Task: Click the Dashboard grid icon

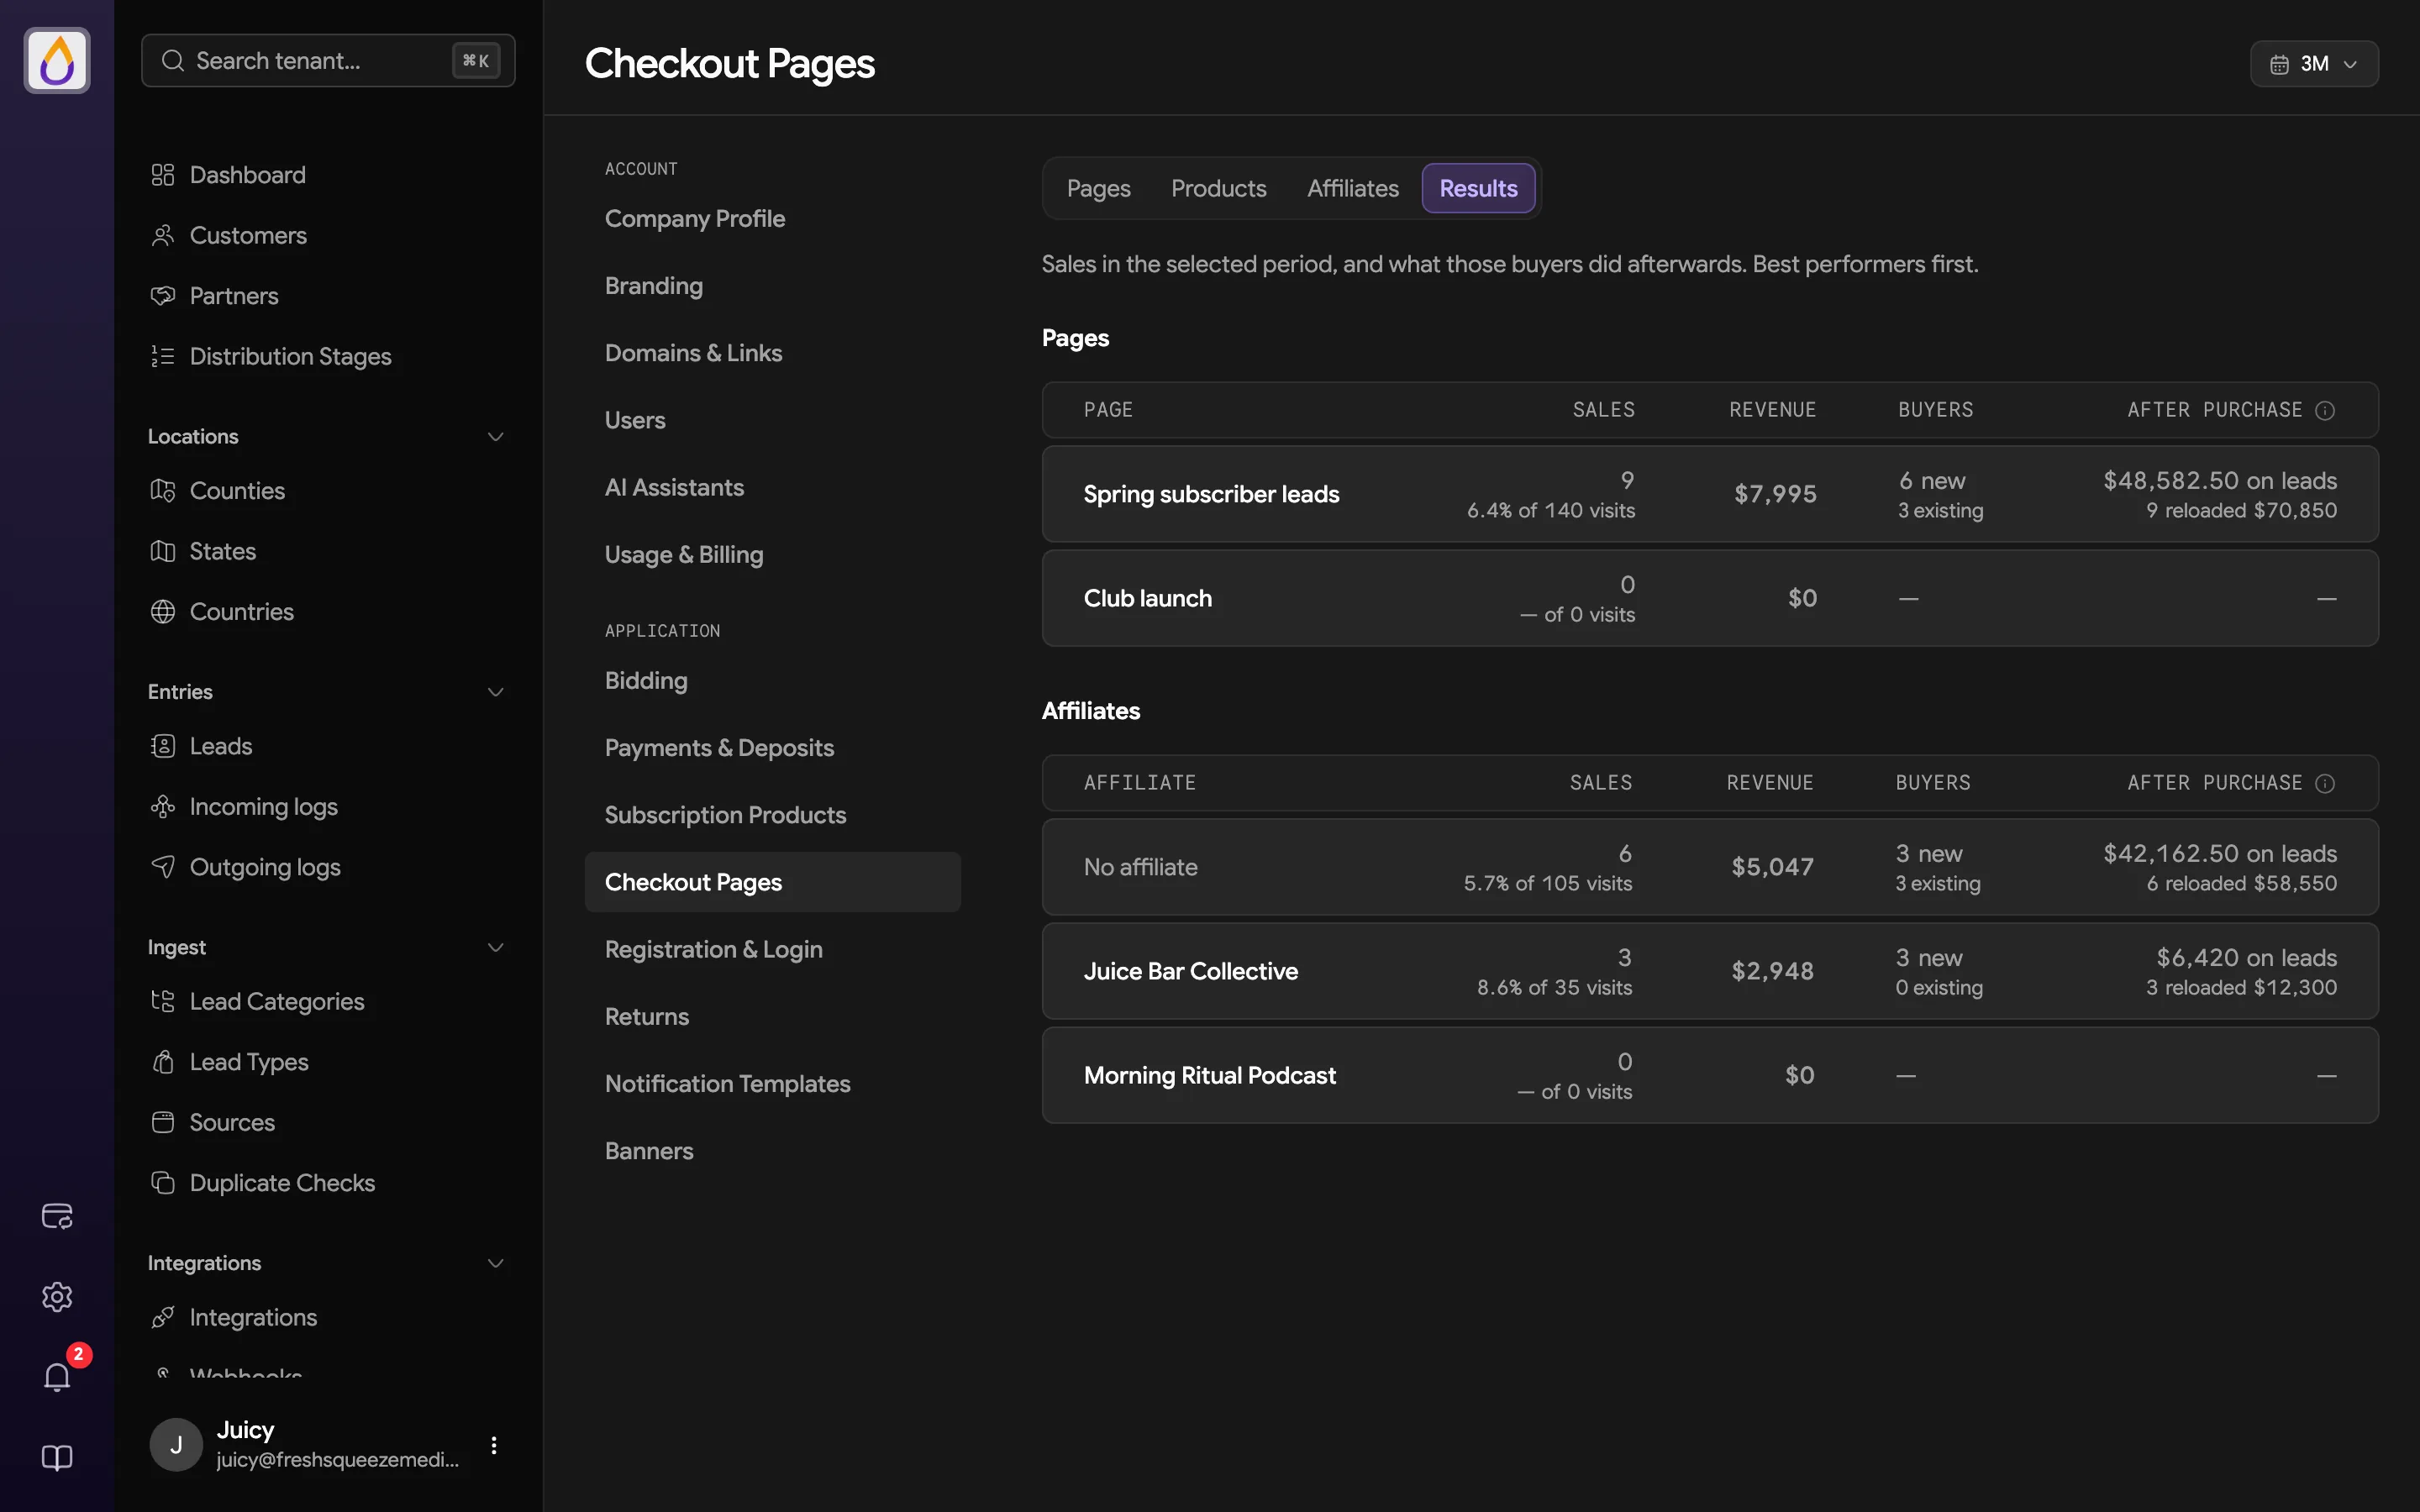Action: [x=163, y=175]
